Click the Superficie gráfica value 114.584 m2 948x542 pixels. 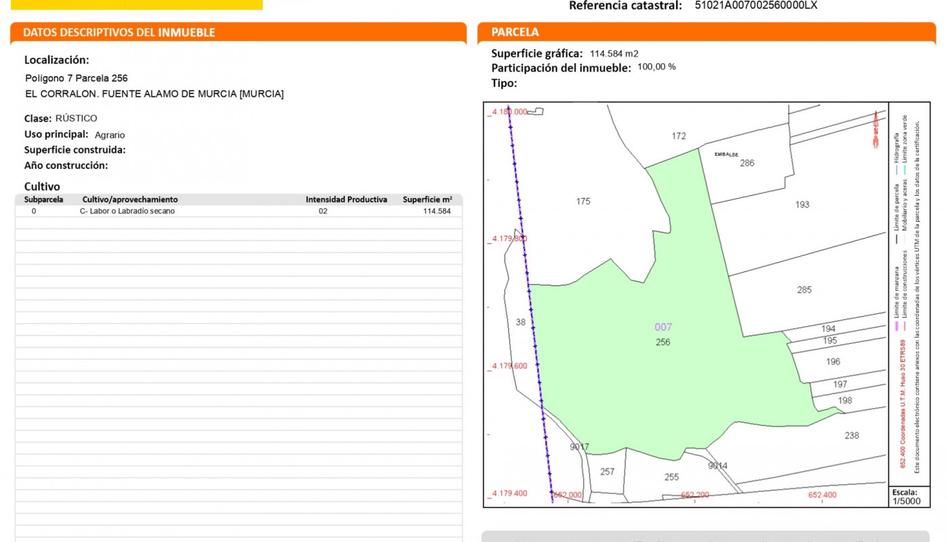click(x=614, y=53)
